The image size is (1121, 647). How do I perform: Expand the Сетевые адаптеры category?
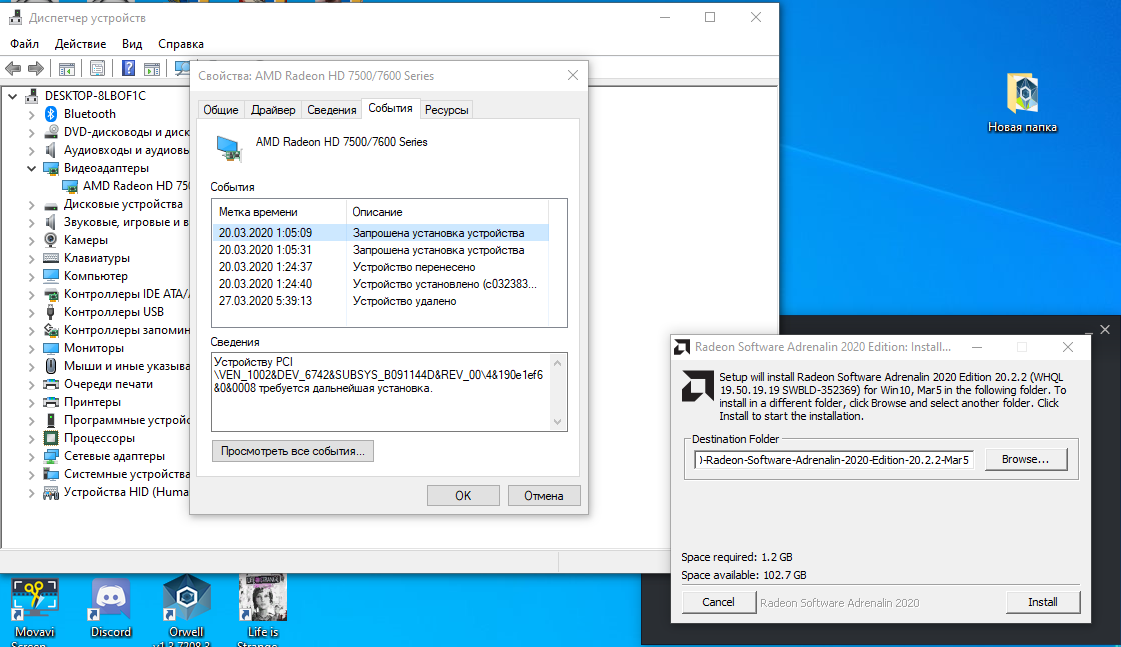coord(32,456)
